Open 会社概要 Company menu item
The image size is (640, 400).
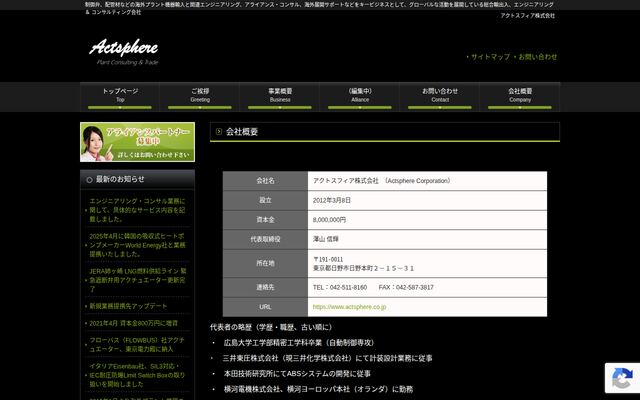pyautogui.click(x=520, y=97)
